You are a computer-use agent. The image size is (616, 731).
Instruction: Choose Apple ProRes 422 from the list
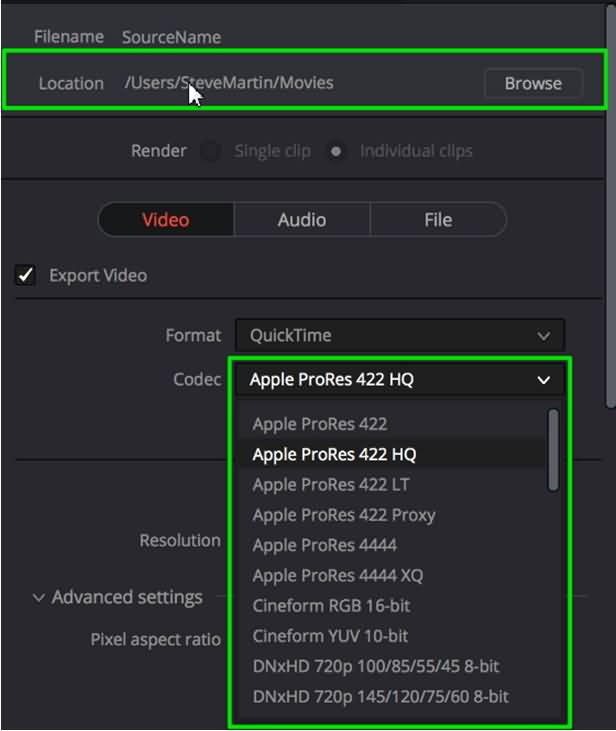coord(320,424)
